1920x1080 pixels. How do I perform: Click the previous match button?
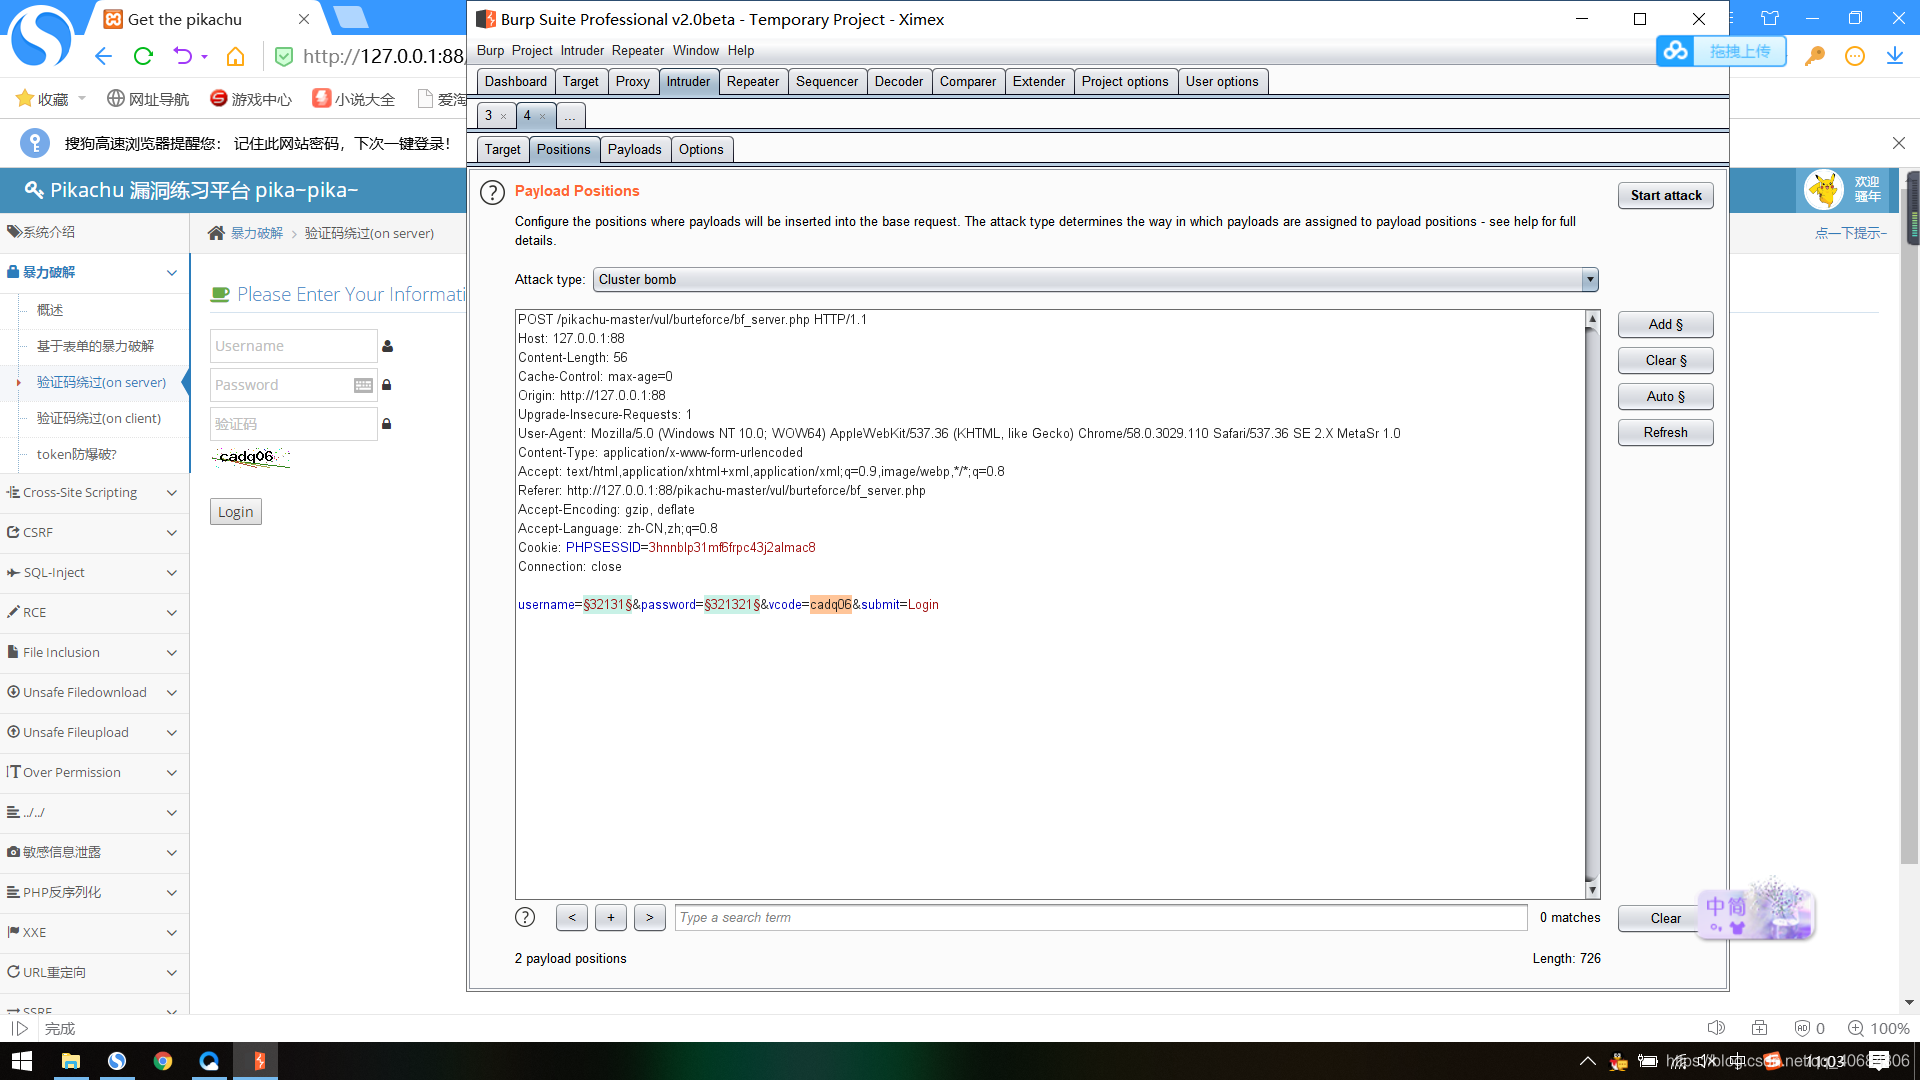[x=572, y=917]
